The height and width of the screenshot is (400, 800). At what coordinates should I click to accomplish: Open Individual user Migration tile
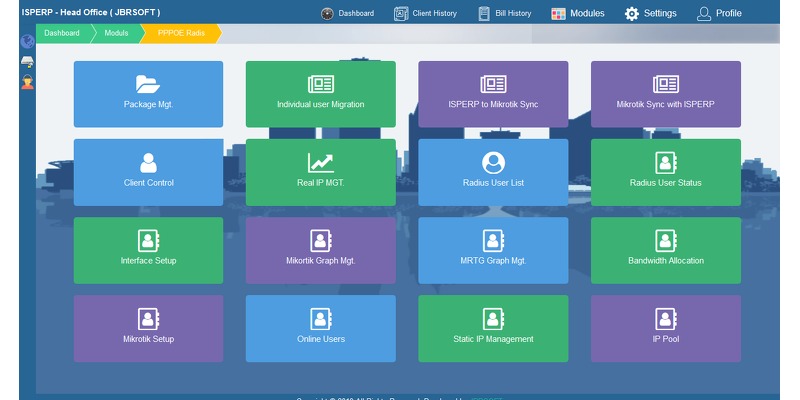320,93
